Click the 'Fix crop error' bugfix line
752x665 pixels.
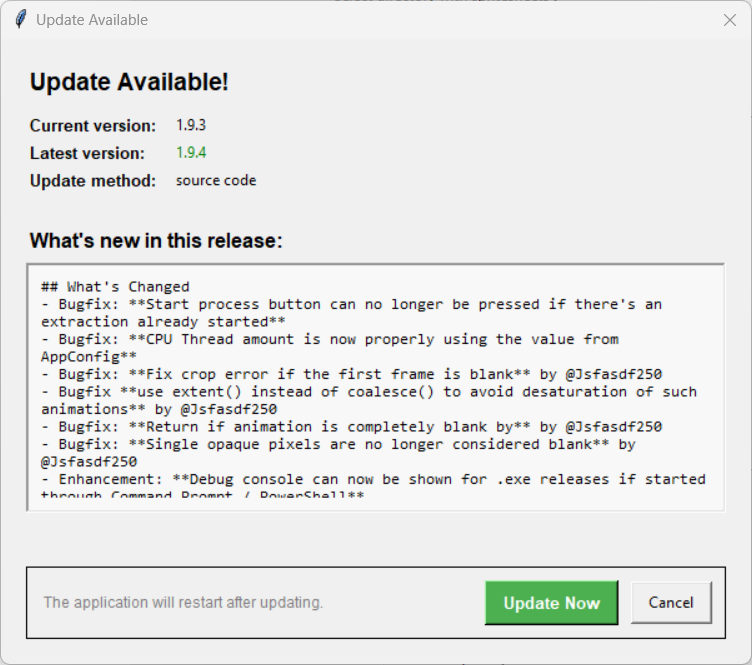352,374
